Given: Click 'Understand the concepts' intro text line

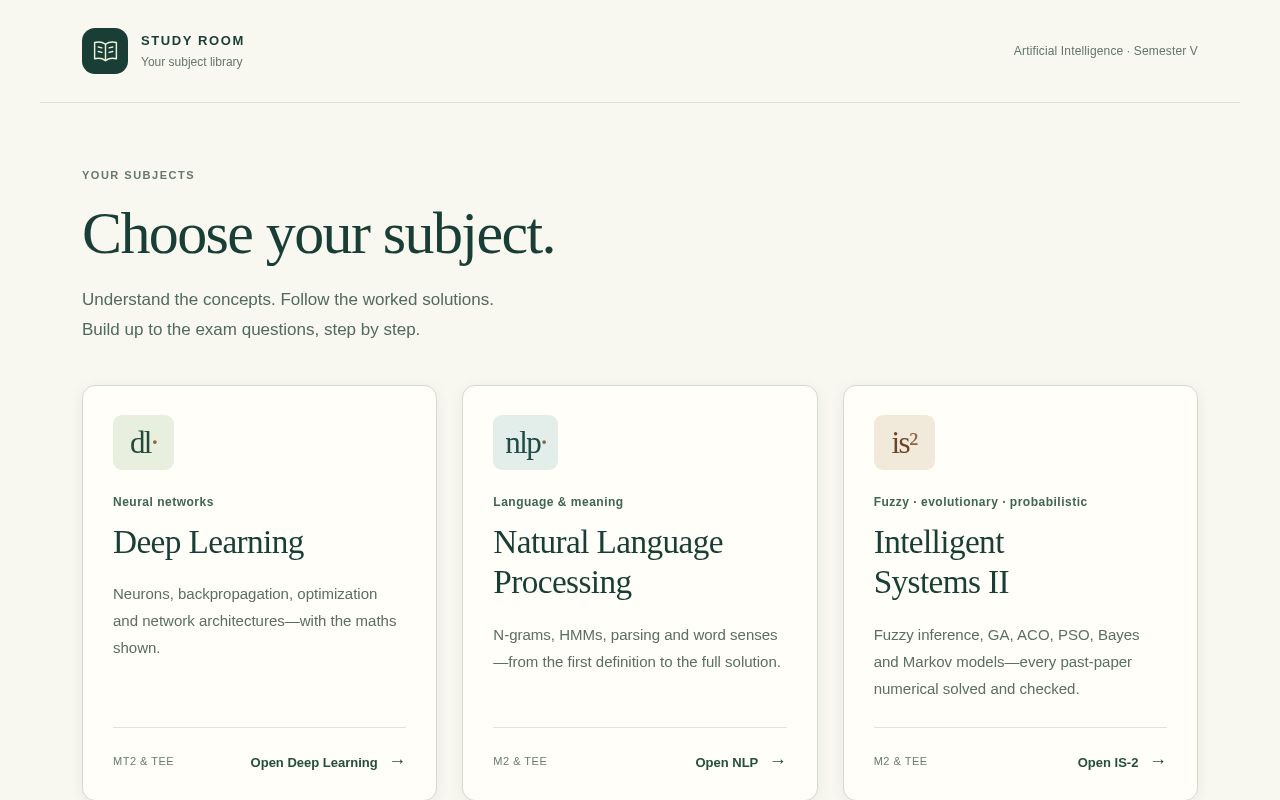Looking at the screenshot, I should (x=288, y=300).
